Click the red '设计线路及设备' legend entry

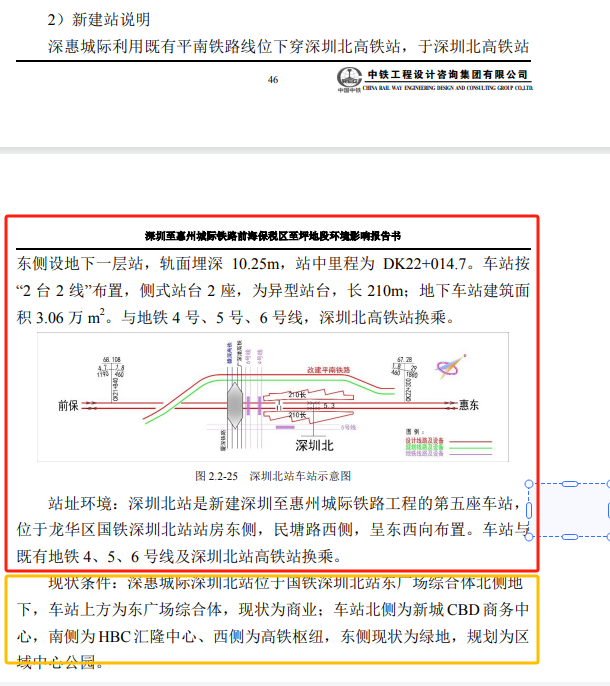424,441
